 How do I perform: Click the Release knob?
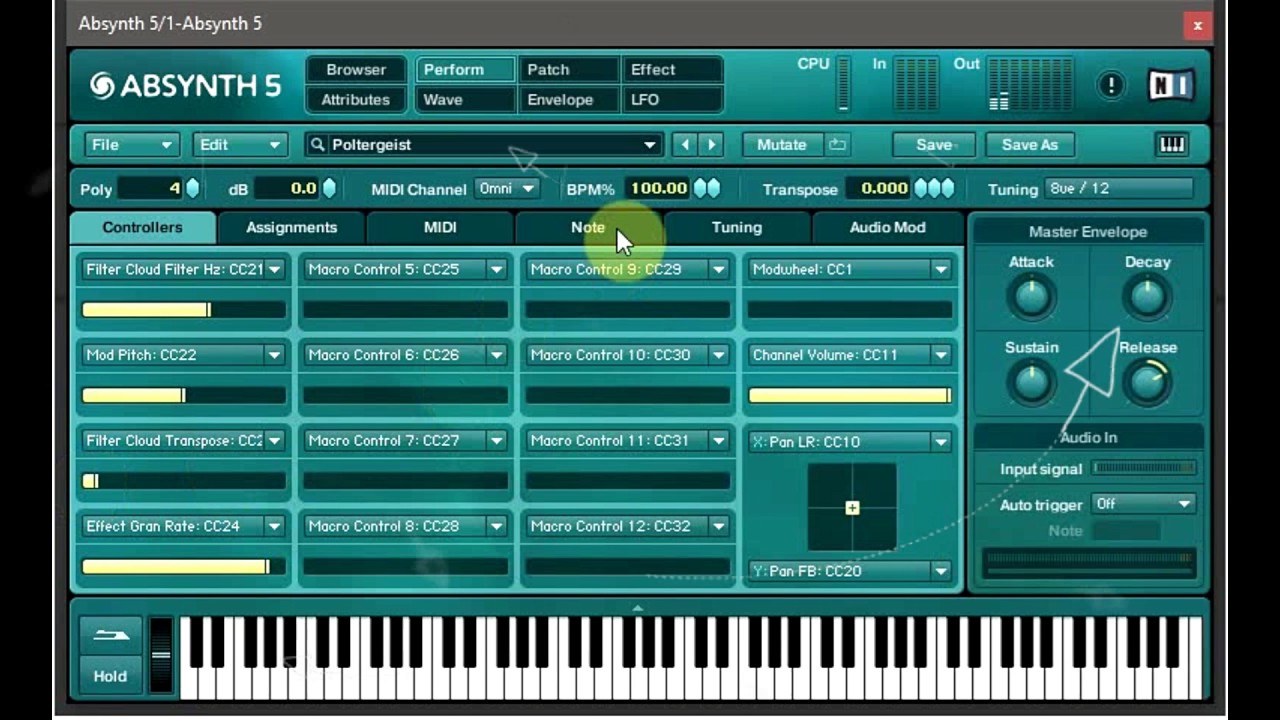point(1147,382)
